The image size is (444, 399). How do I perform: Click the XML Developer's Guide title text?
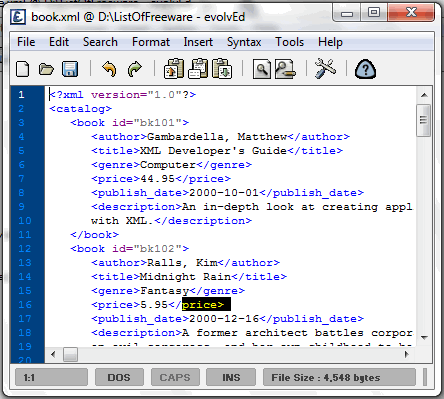click(x=213, y=151)
